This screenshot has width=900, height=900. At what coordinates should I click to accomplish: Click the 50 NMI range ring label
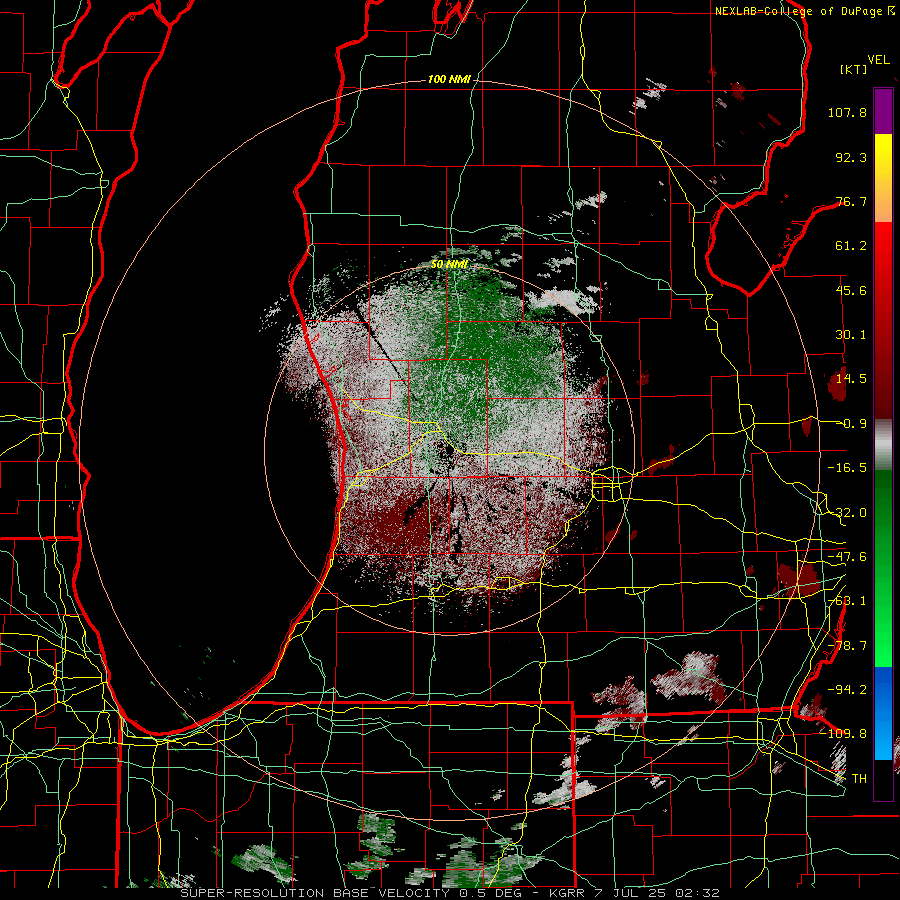449,265
